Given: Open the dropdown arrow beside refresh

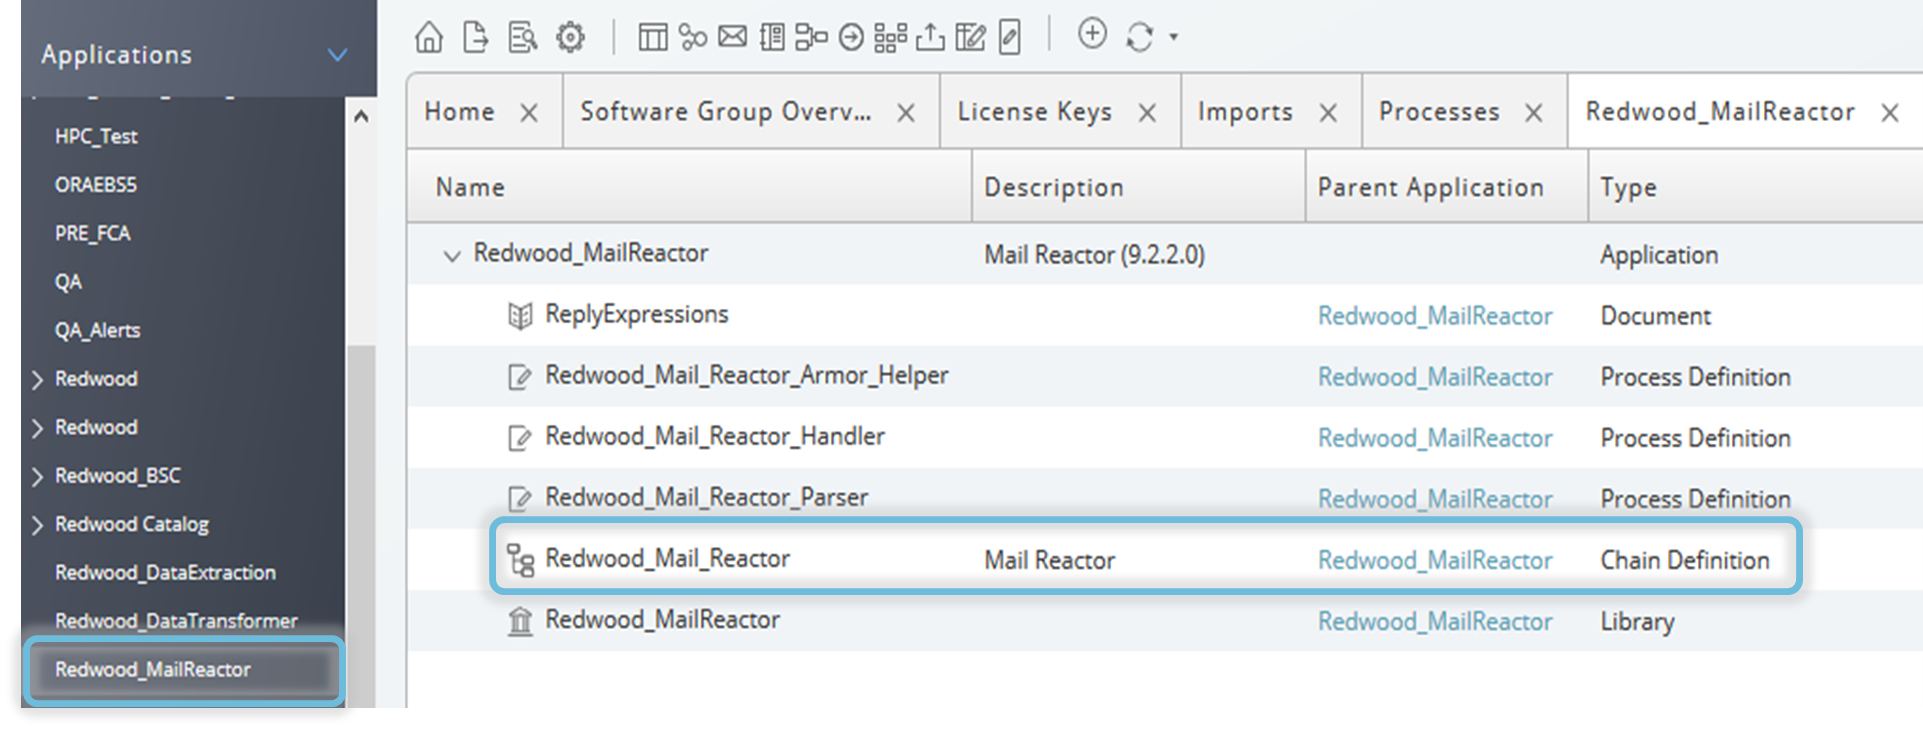Looking at the screenshot, I should coord(1174,37).
